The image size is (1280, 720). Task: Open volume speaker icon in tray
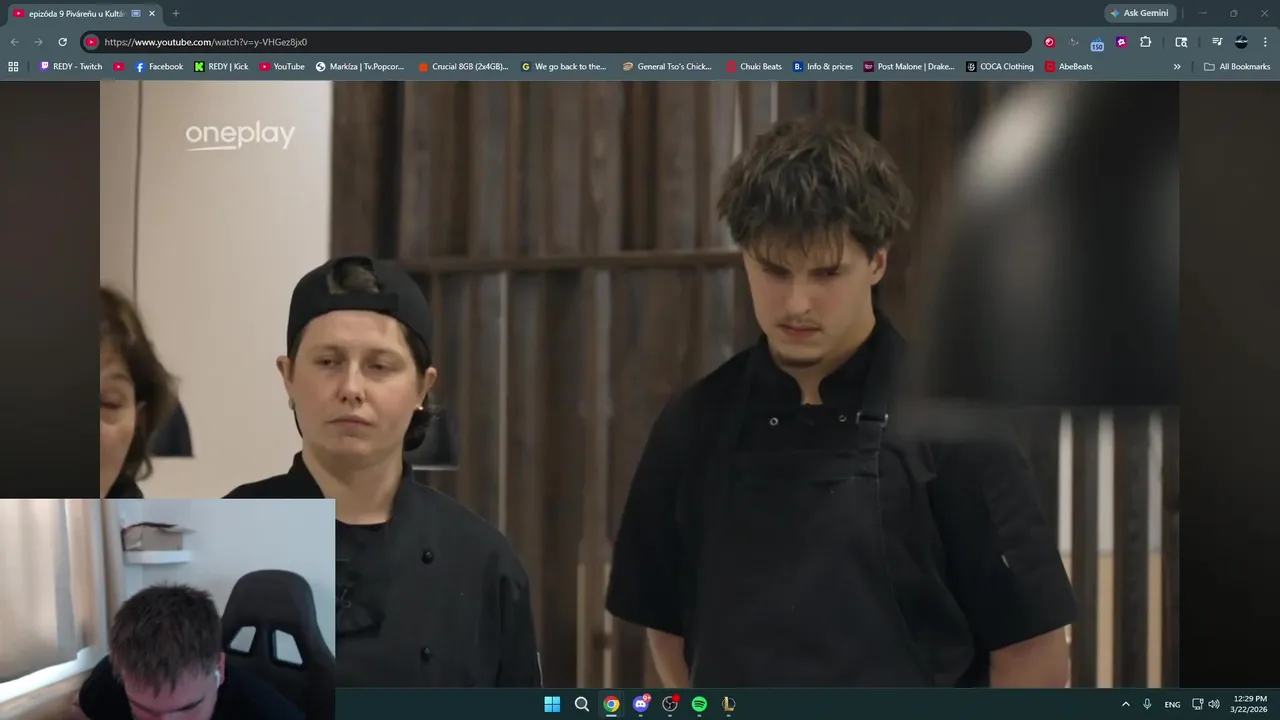pos(1214,704)
